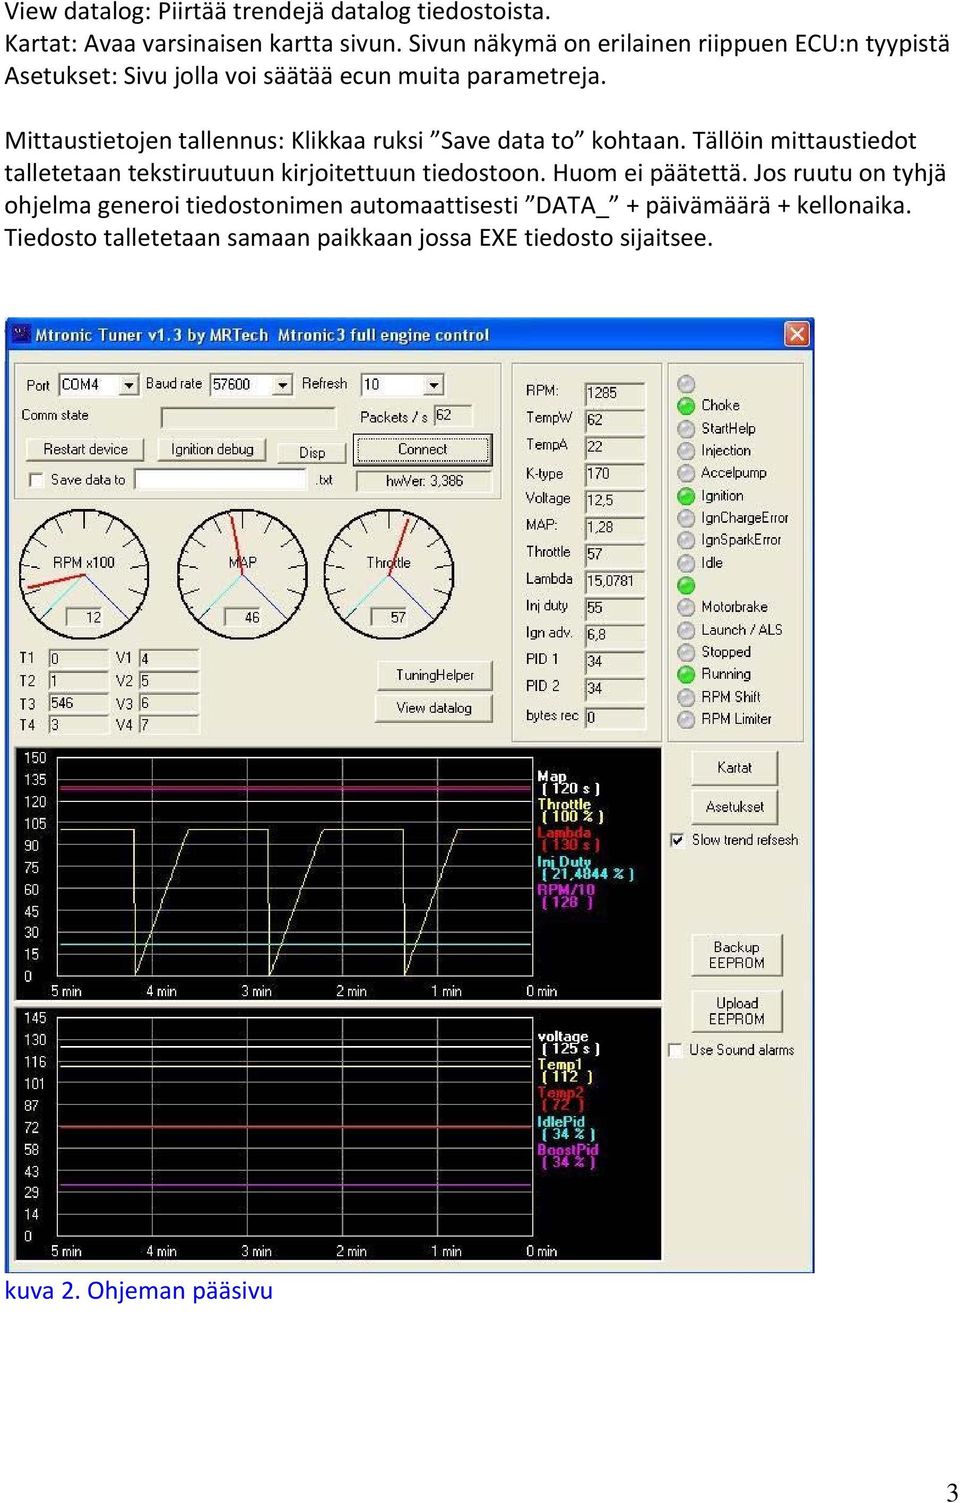This screenshot has height=1503, width=960.
Task: Click the K-type value field 170
Action: point(614,474)
